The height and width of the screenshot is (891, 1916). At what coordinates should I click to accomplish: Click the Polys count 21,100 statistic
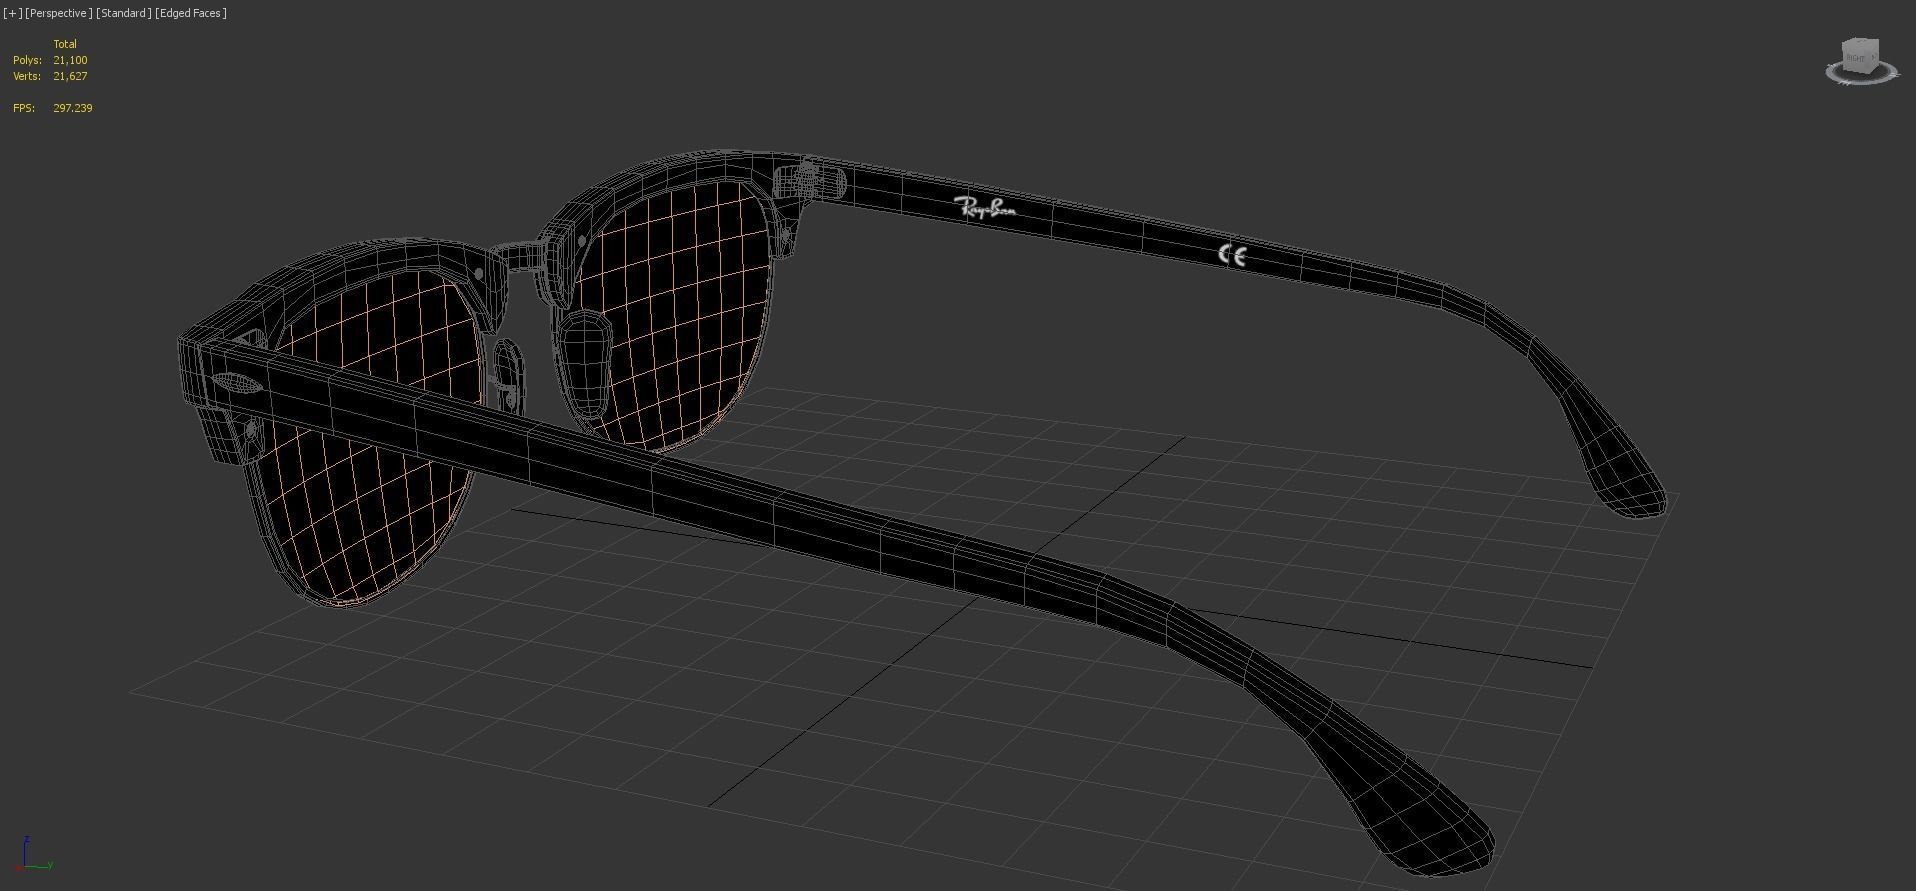click(70, 60)
